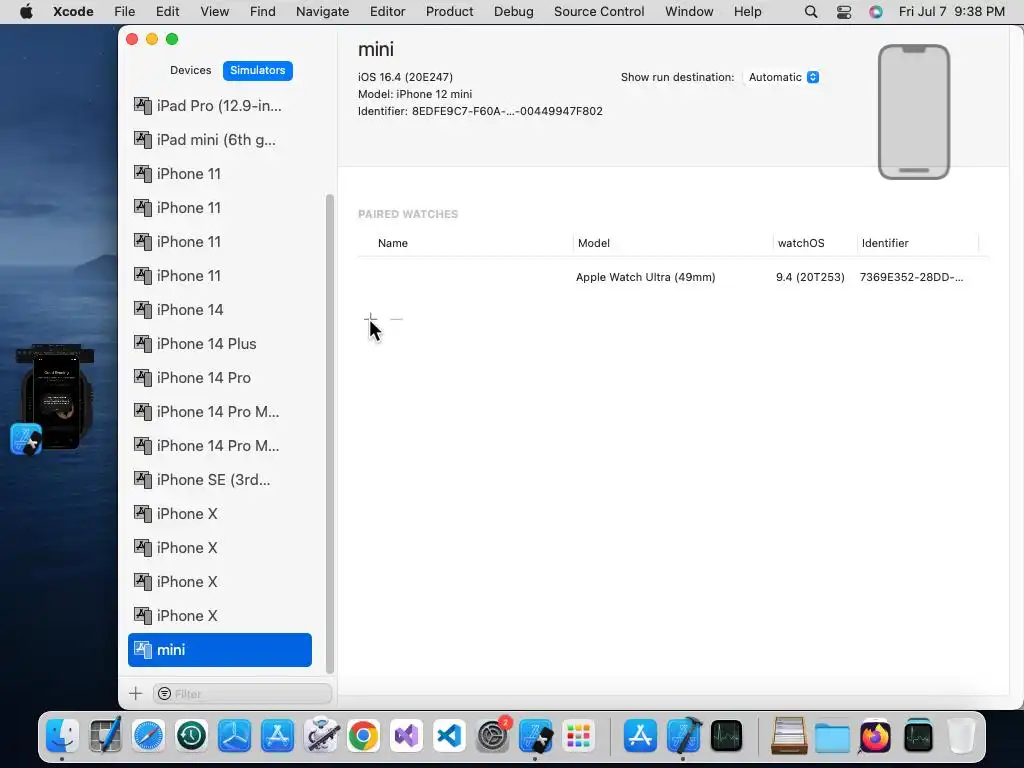Open the Apple menu
Image resolution: width=1024 pixels, height=768 pixels.
pos(26,12)
